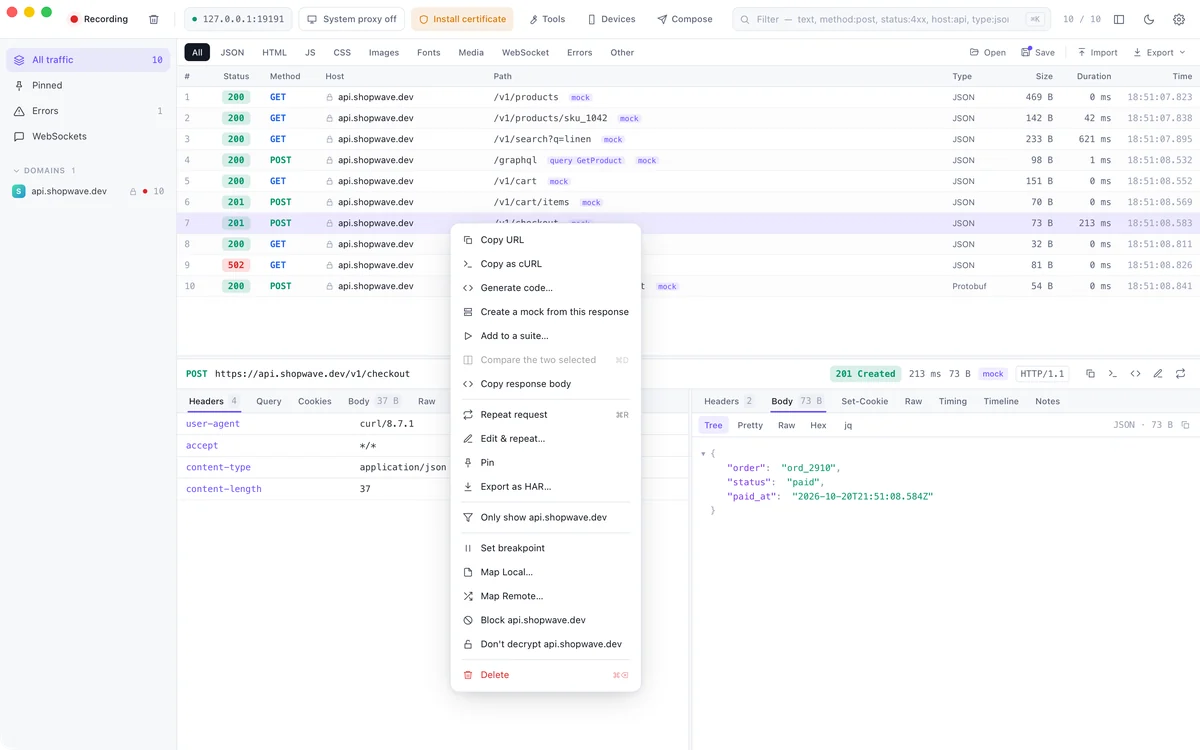The image size is (1200, 750).
Task: Select All traffic in sidebar
Action: pos(88,60)
